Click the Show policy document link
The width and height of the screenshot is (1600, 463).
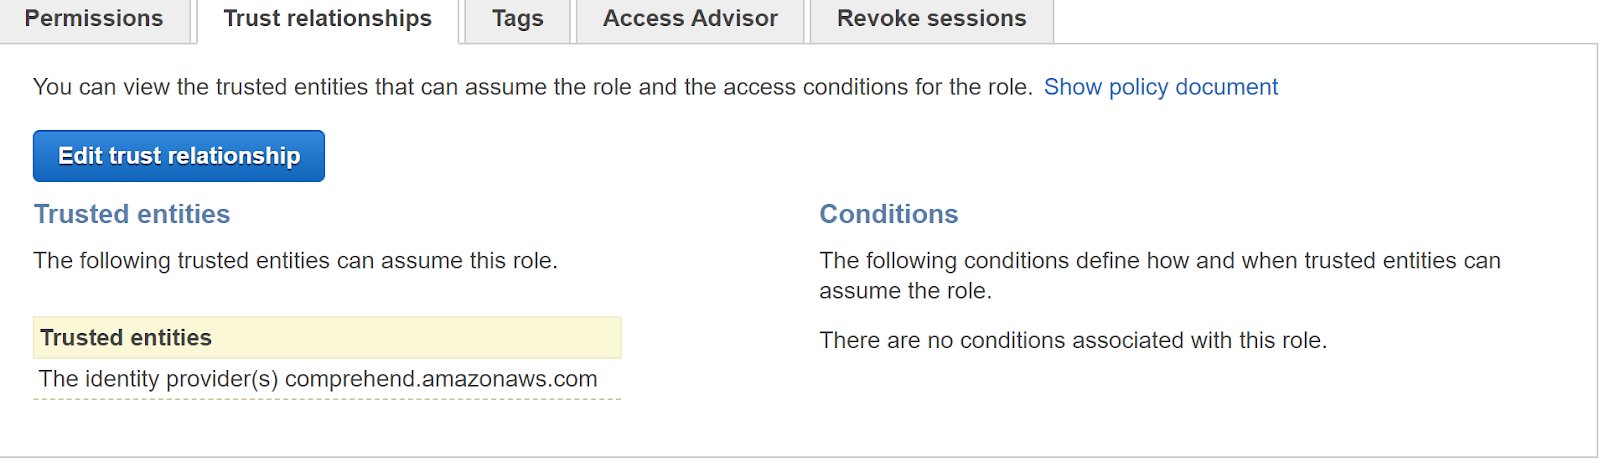coord(1160,87)
